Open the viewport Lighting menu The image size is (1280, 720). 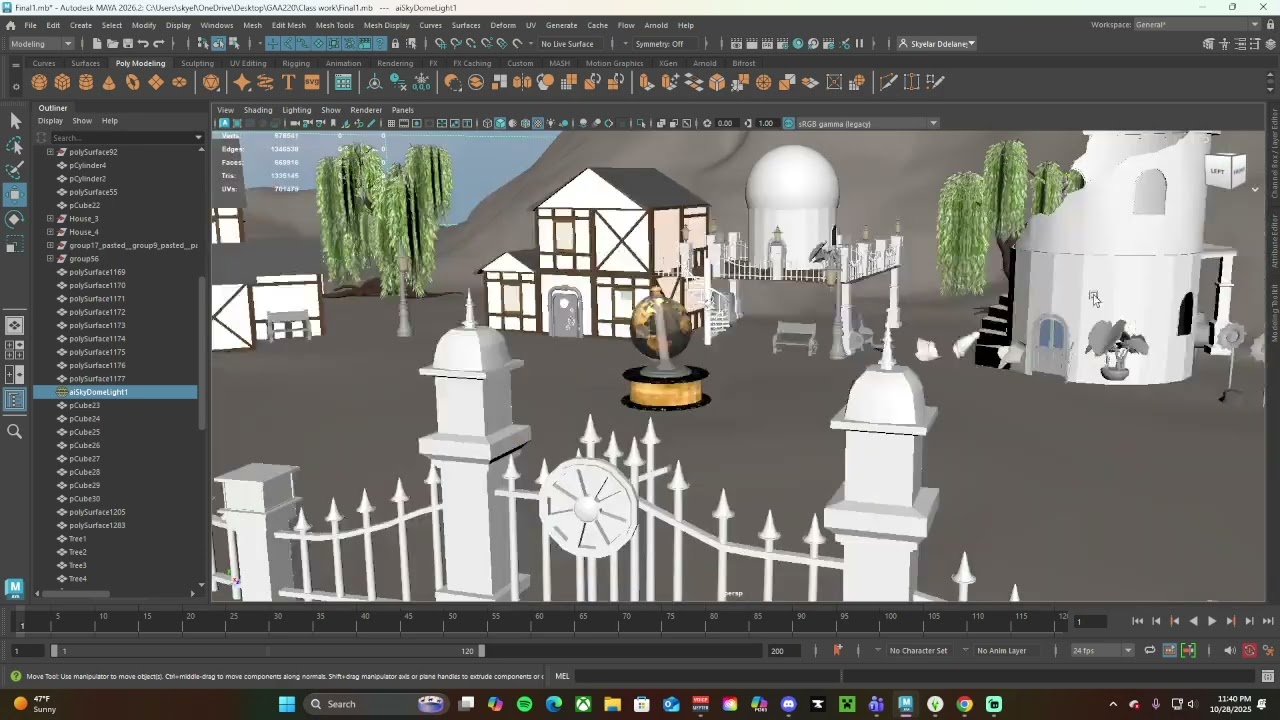coord(296,110)
